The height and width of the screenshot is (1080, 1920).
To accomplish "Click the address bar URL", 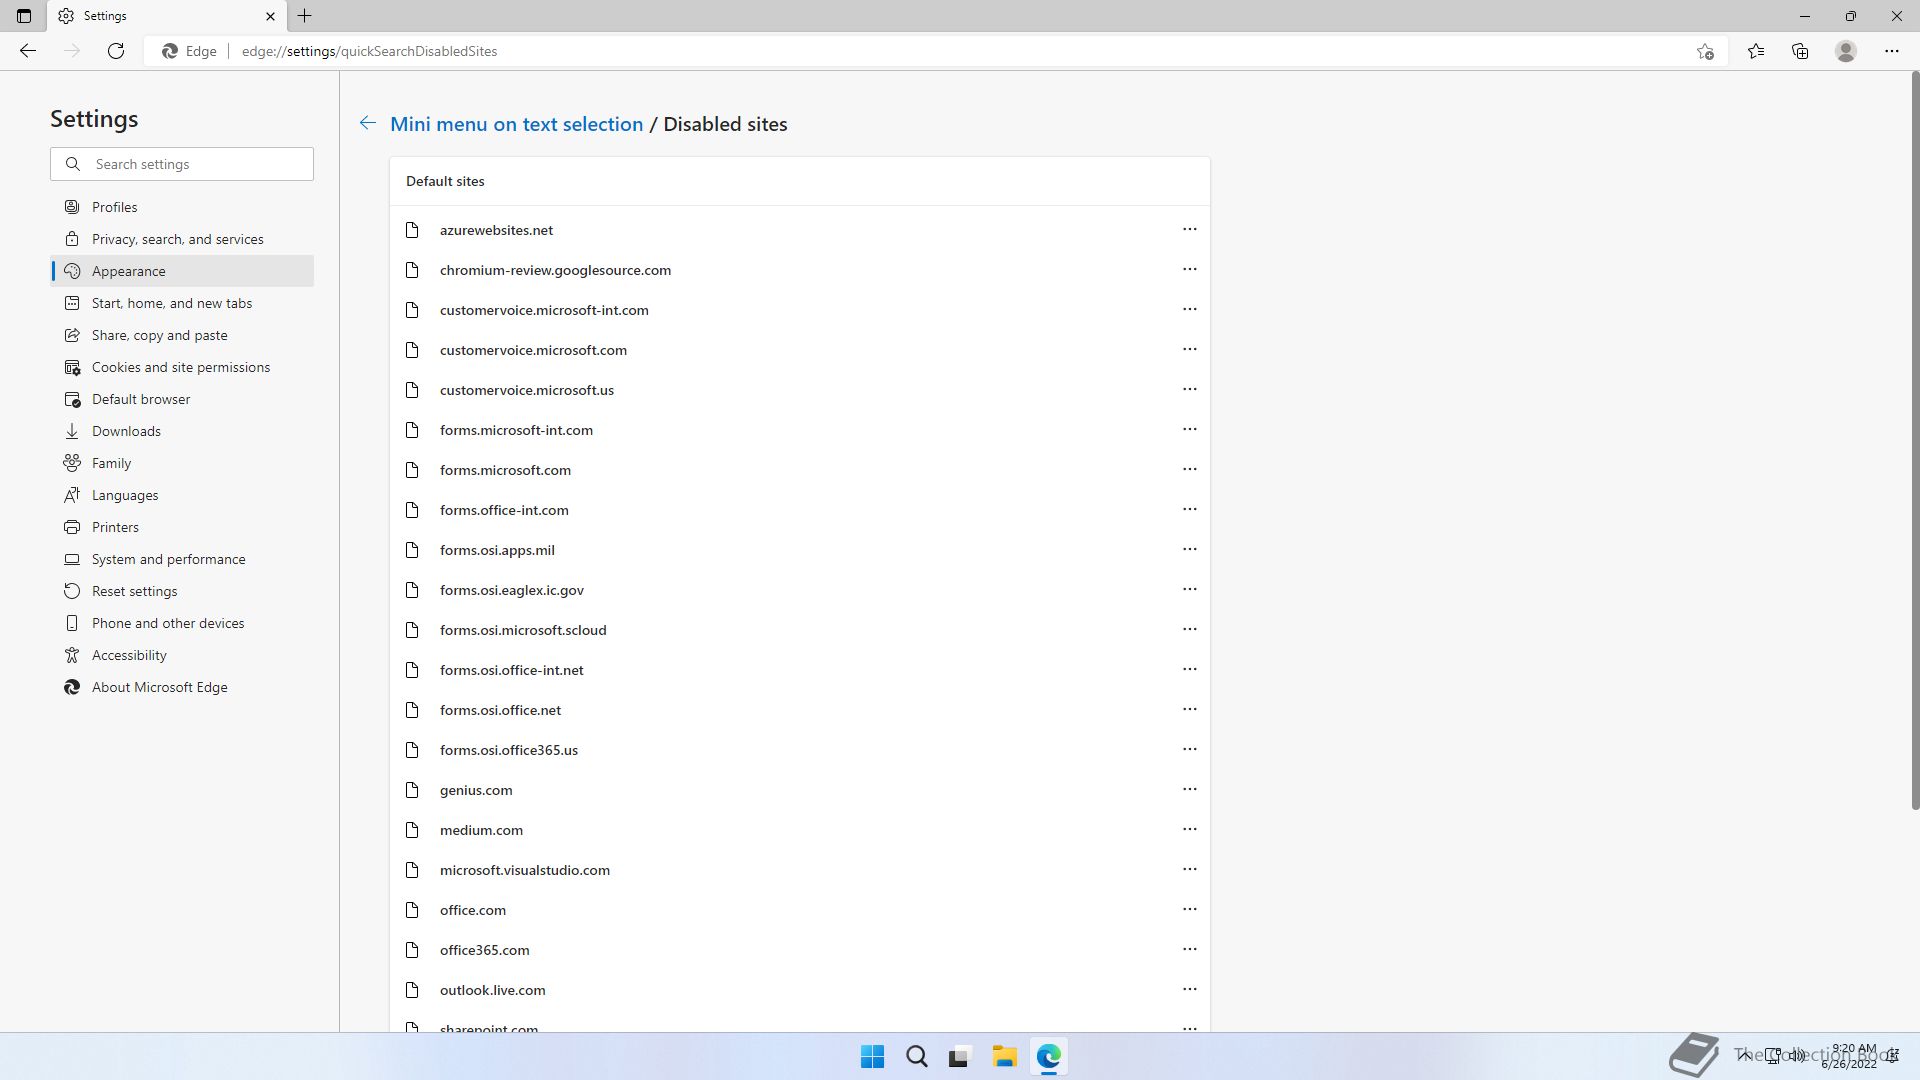I will (x=369, y=51).
